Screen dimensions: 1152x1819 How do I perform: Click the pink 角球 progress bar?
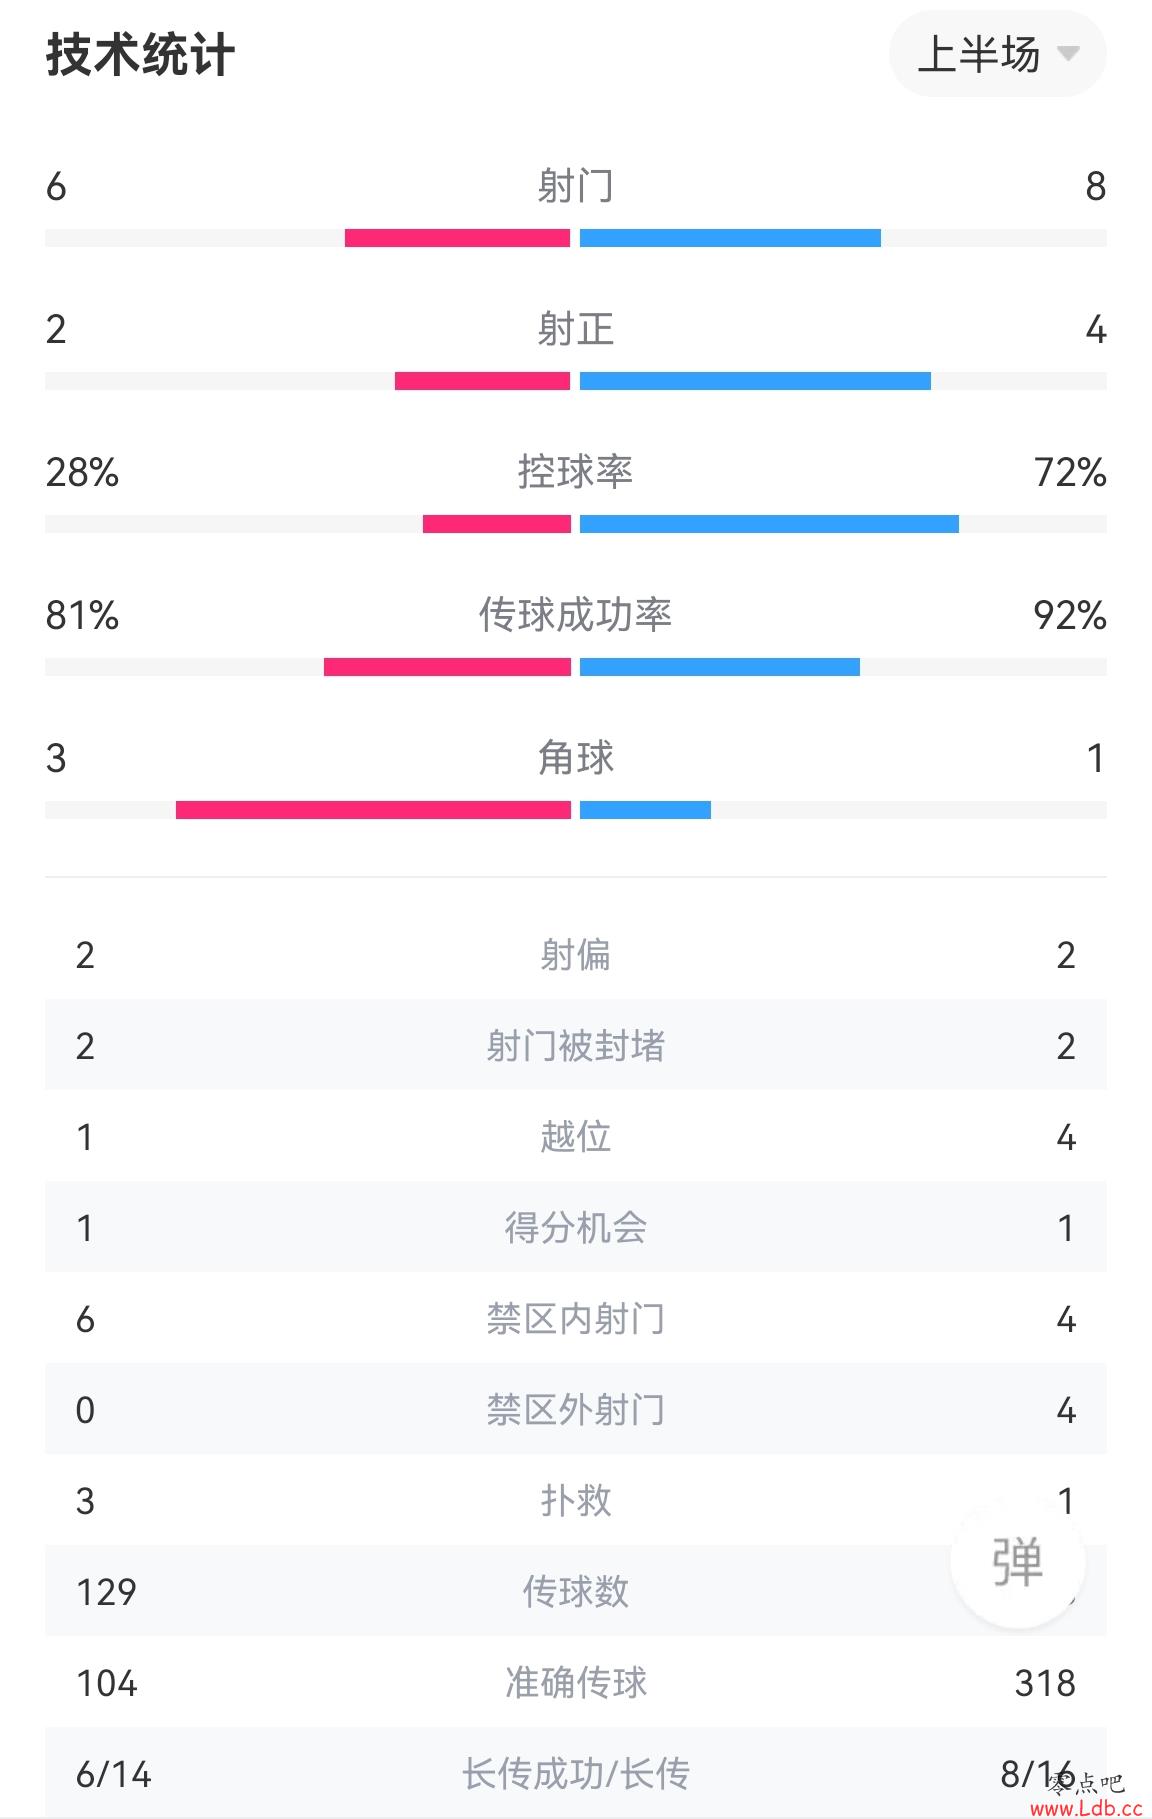373,810
